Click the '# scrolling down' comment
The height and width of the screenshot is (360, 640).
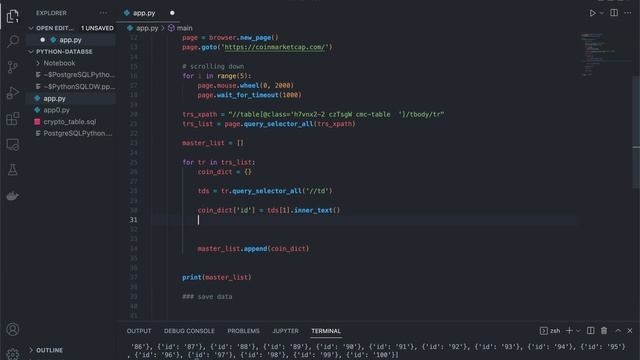(213, 67)
